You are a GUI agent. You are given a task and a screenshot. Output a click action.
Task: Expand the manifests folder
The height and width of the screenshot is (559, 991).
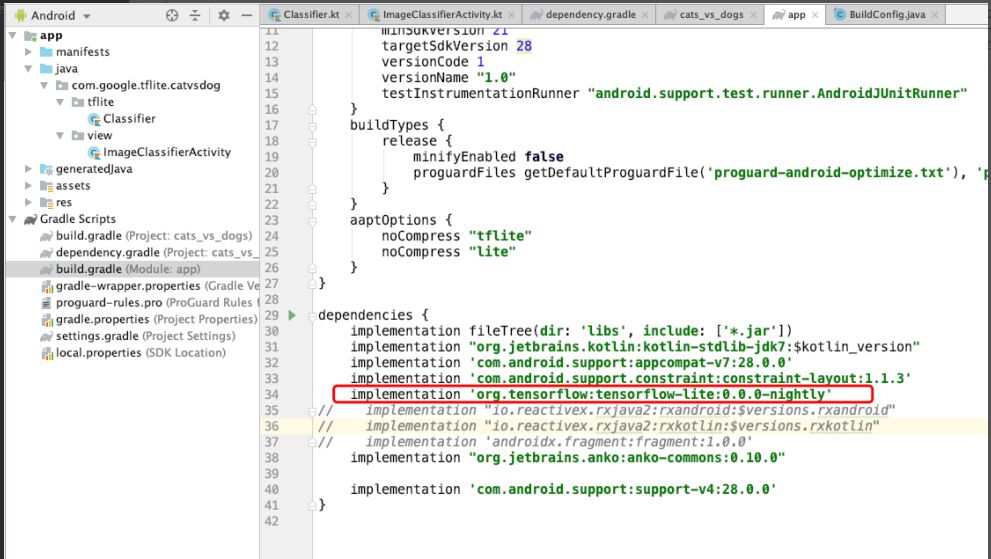point(28,52)
